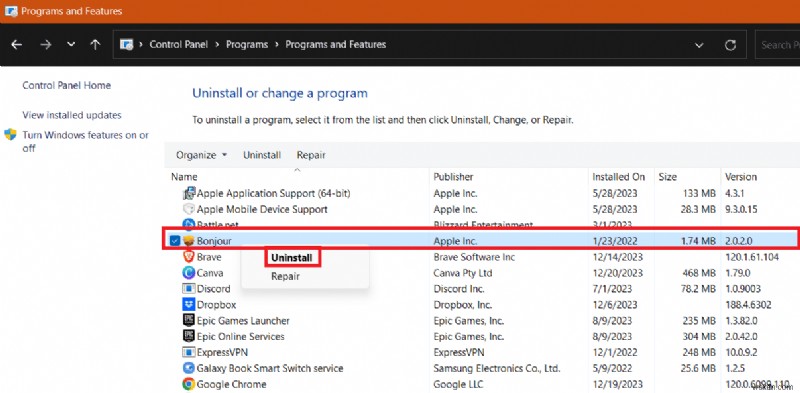Screen dimensions: 800x393
Task: Sort by the Size column header
Action: 667,177
